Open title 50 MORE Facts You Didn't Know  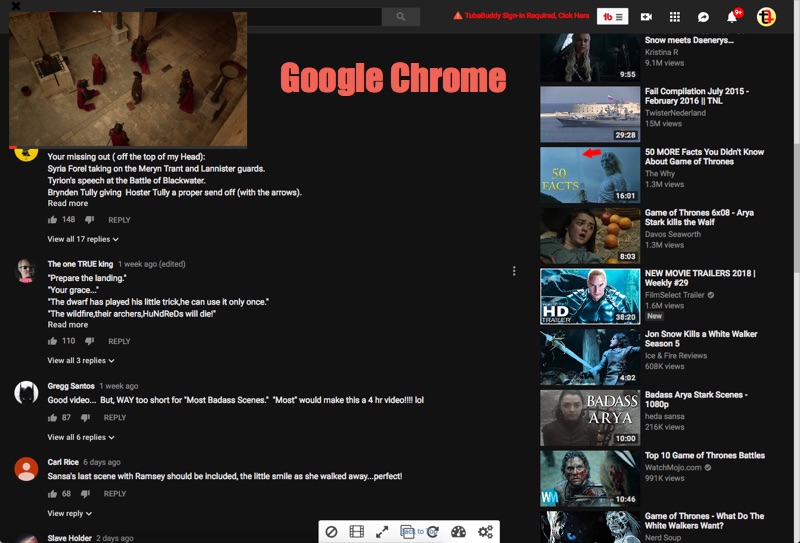704,157
